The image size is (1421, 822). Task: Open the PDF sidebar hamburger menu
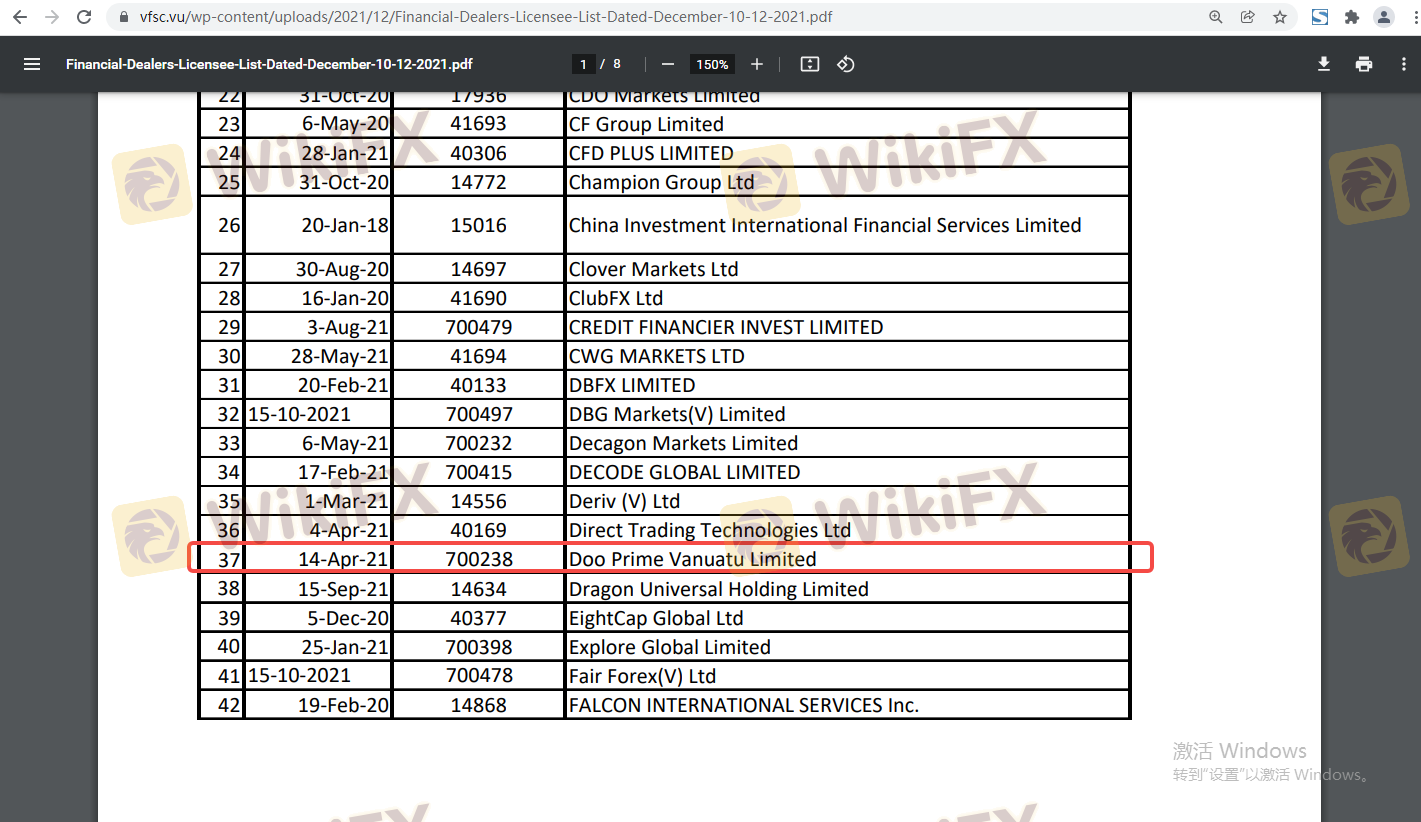pos(32,64)
